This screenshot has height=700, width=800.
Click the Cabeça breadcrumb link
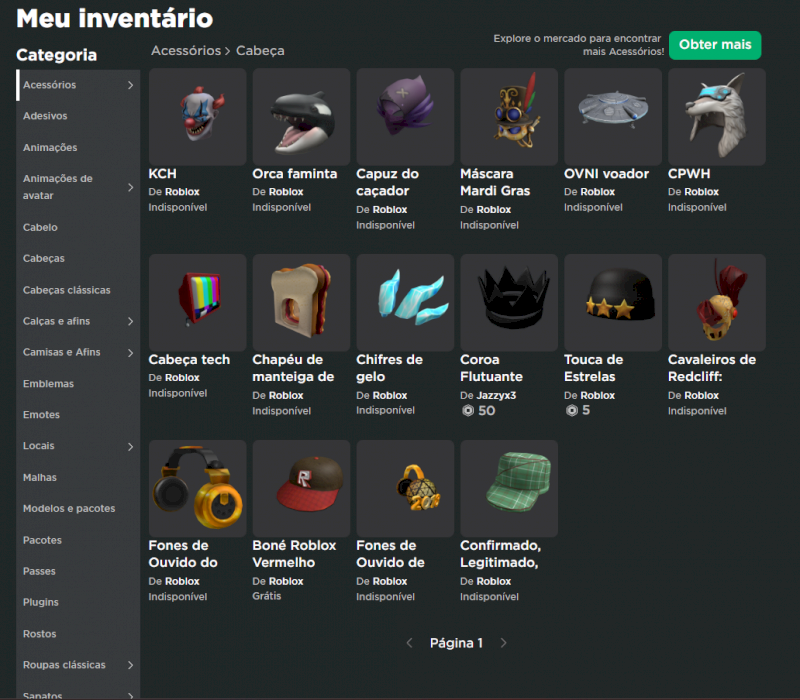(x=260, y=51)
